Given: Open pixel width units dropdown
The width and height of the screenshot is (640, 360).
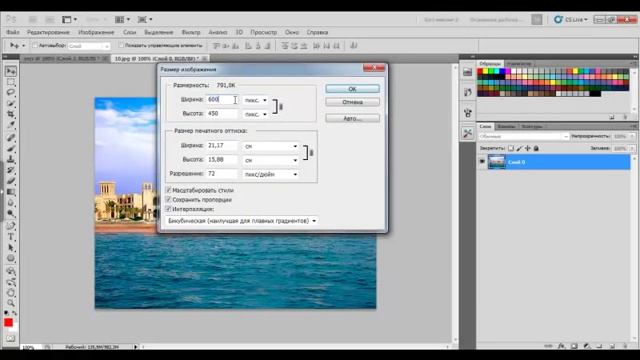Looking at the screenshot, I should 256,100.
